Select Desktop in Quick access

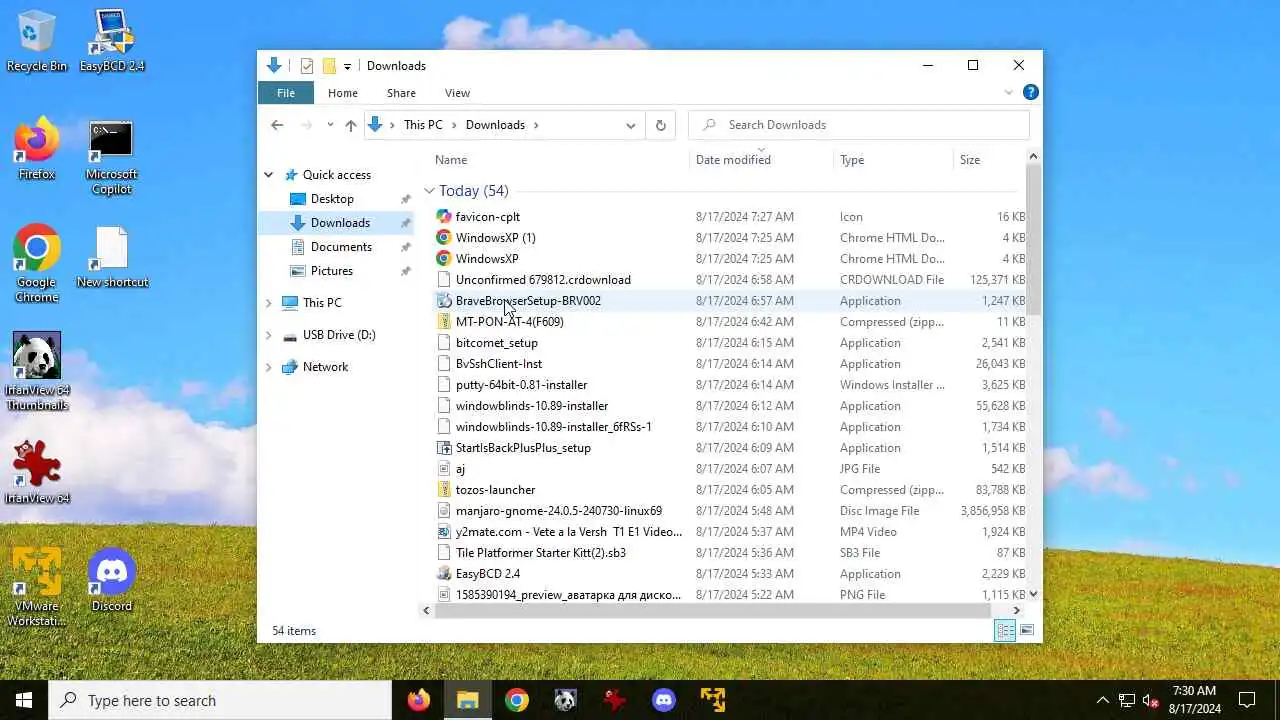(332, 199)
